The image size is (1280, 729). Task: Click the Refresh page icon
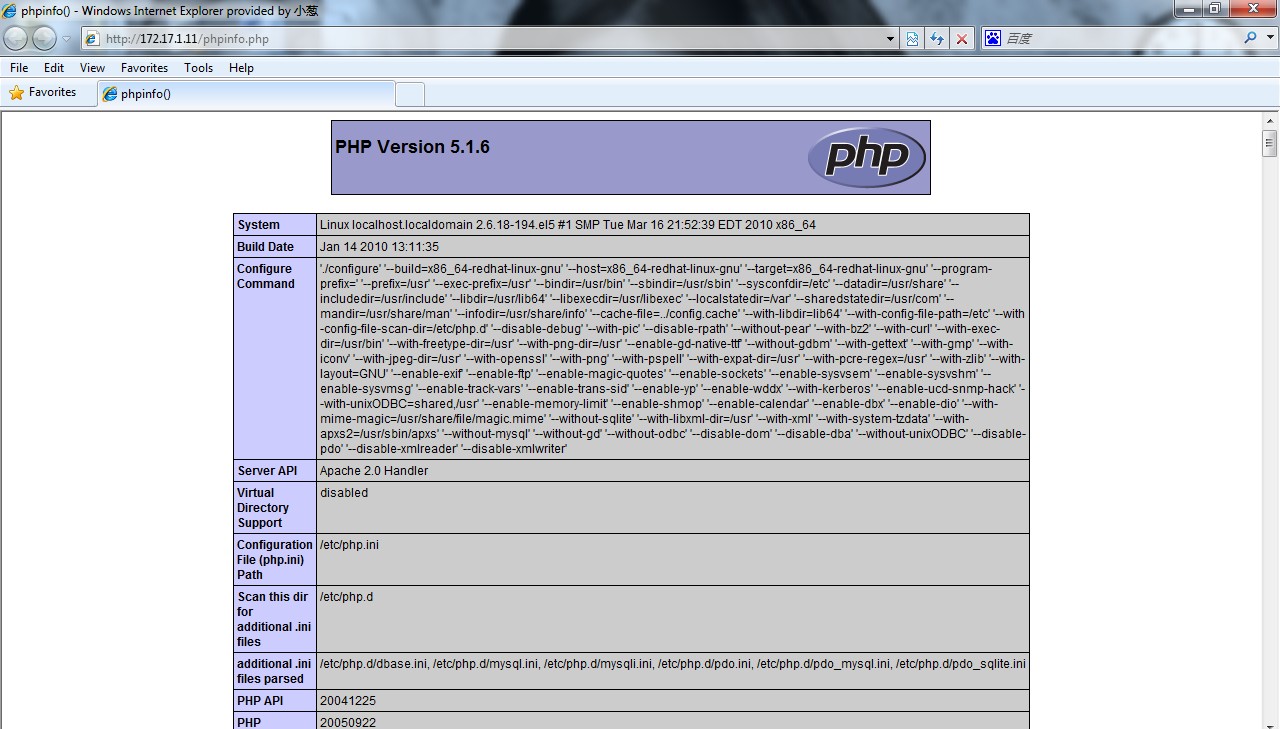pos(937,39)
